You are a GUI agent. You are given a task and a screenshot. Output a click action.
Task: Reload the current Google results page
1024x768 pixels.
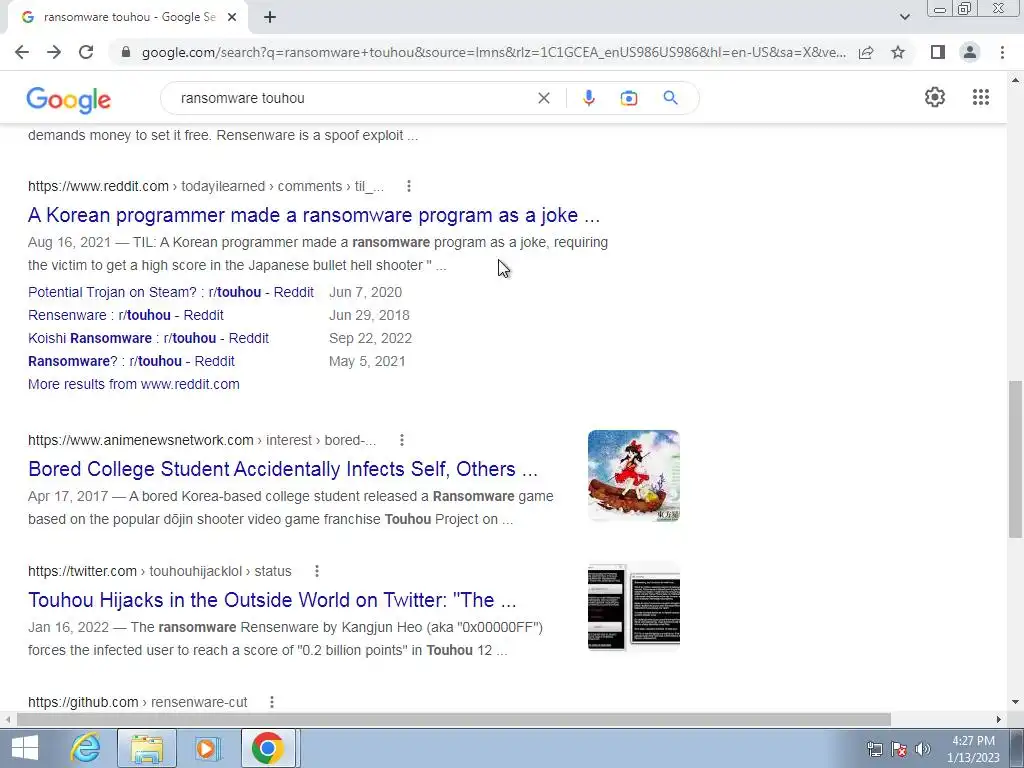tap(86, 52)
